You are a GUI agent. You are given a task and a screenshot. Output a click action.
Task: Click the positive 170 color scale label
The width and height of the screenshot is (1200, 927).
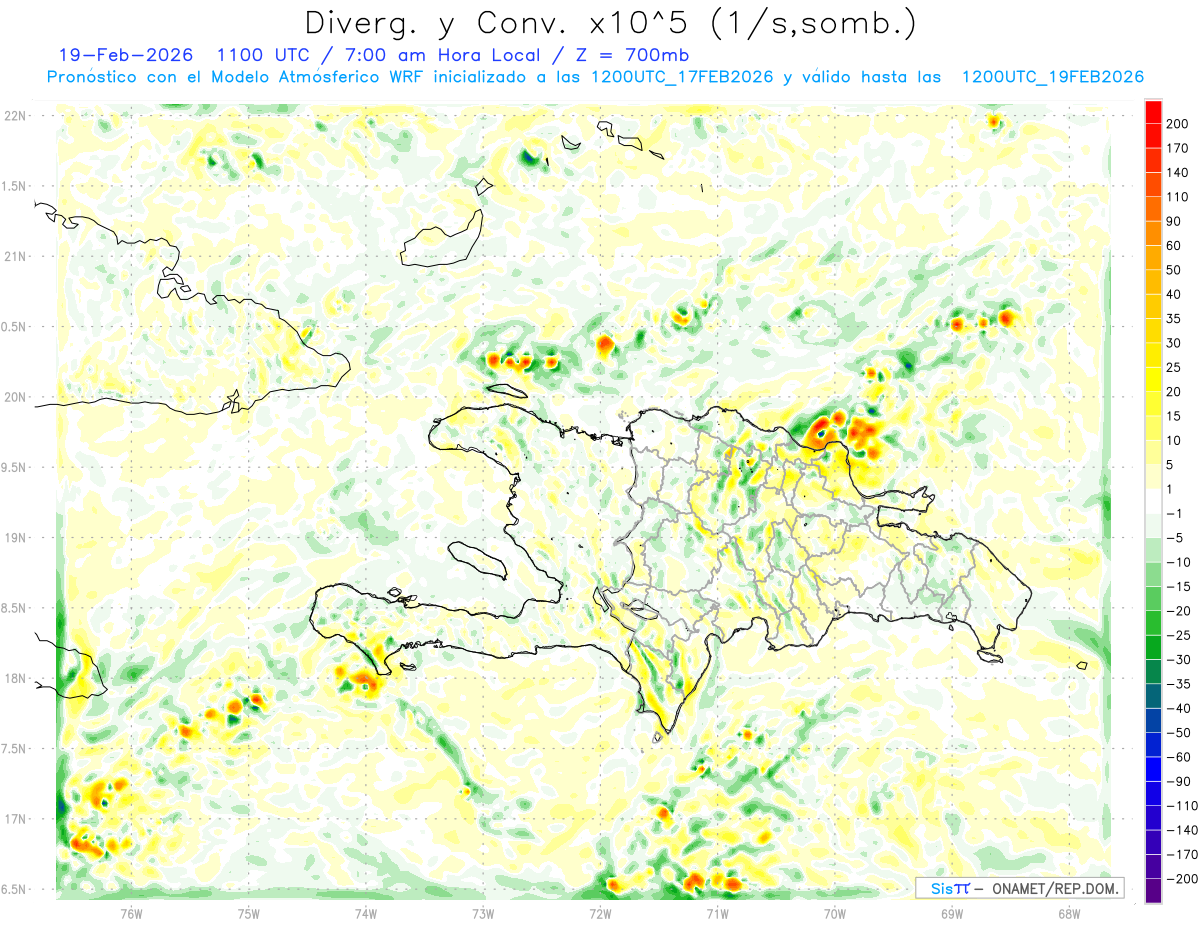[1178, 148]
